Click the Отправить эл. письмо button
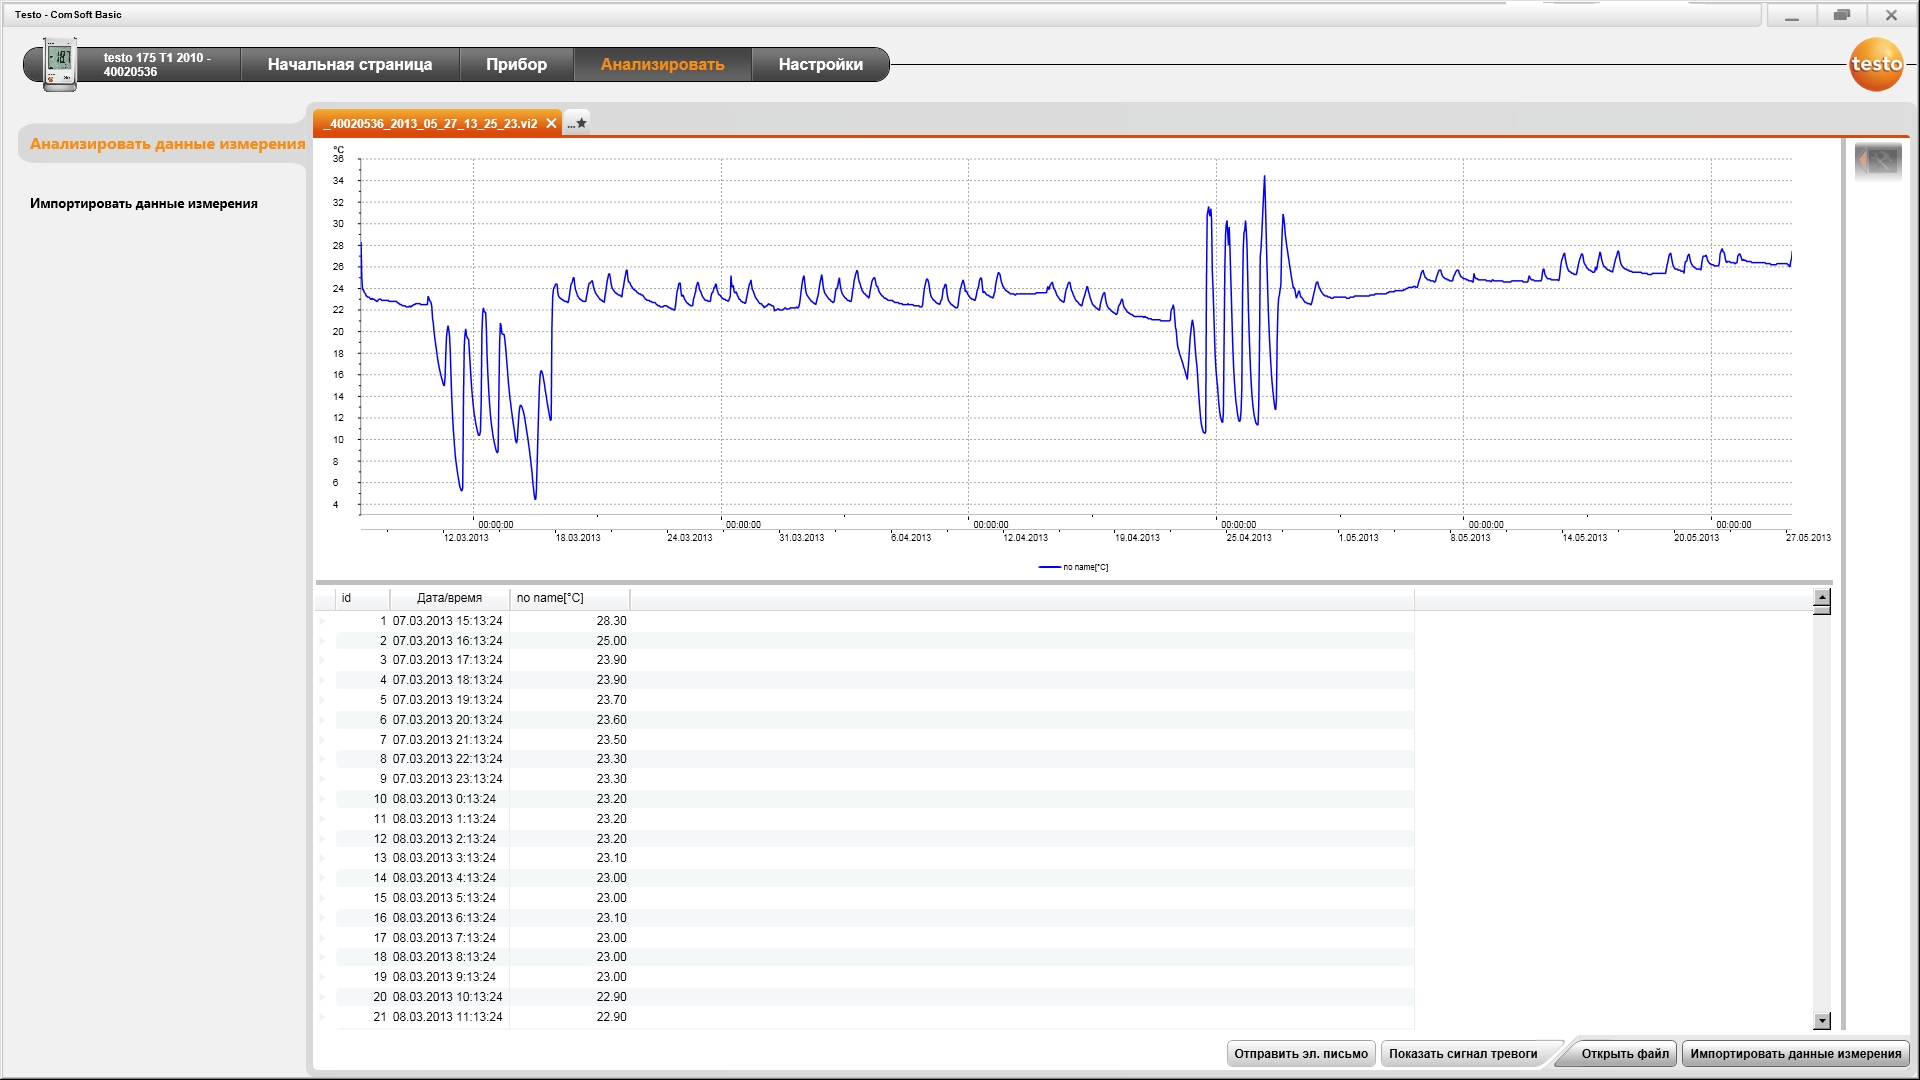Screen dimensions: 1920x1080 pos(1301,1053)
